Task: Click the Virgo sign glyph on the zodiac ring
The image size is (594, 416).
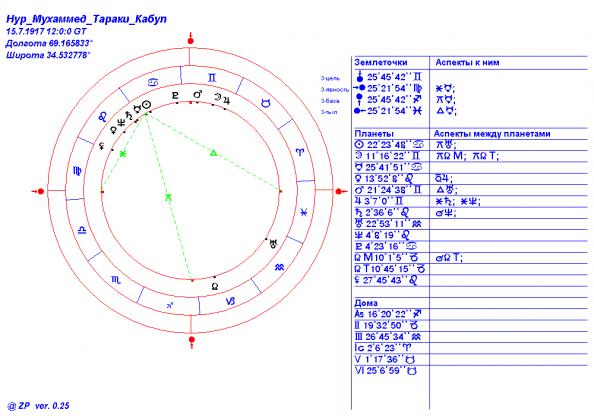Action: 77,171
